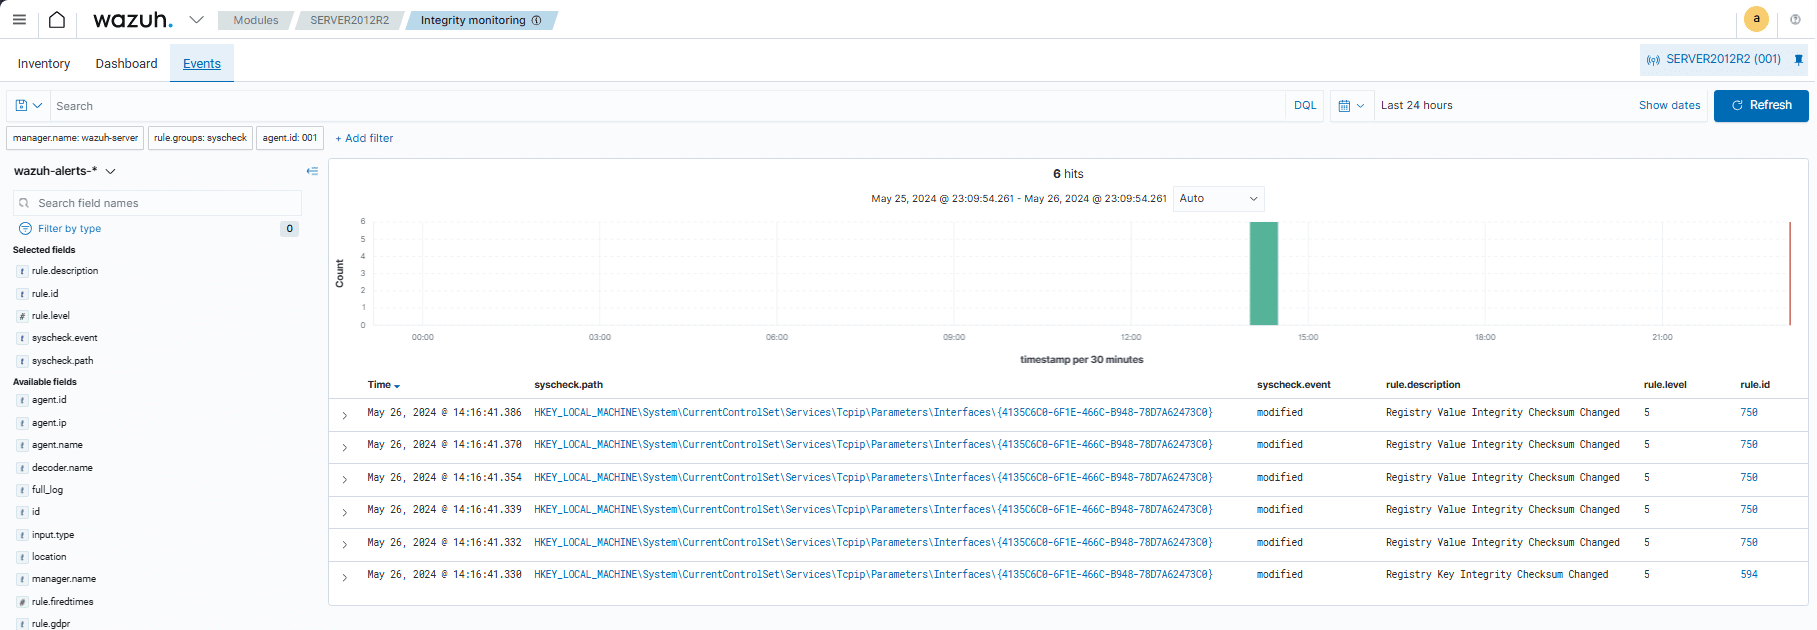This screenshot has width=1817, height=630.
Task: Open the Filter by type options
Action: pos(69,229)
